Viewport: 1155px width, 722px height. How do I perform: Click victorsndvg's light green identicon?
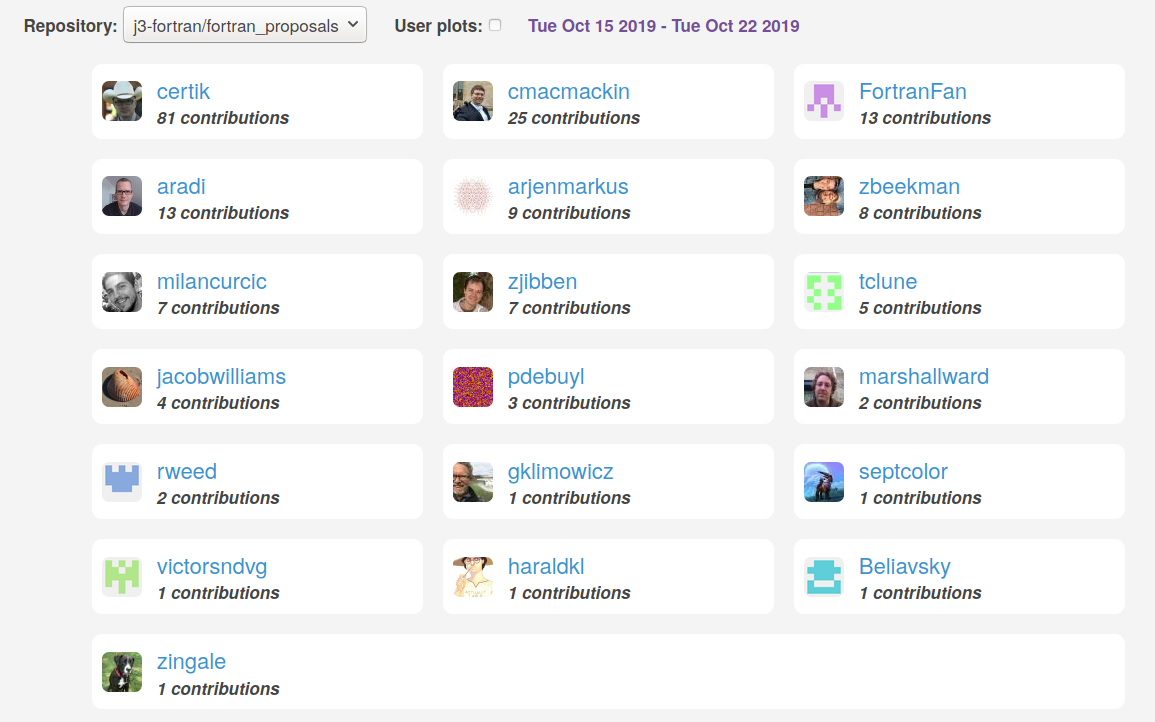(122, 576)
